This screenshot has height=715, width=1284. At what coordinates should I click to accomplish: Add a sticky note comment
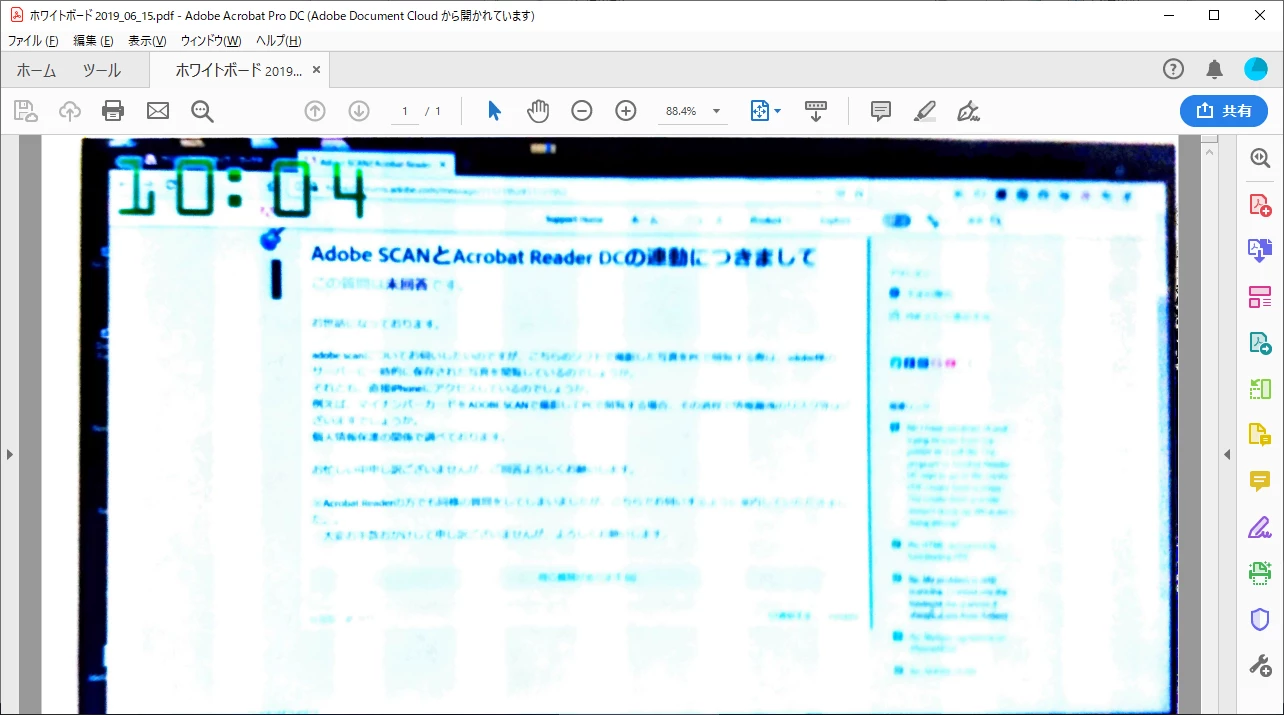(881, 111)
